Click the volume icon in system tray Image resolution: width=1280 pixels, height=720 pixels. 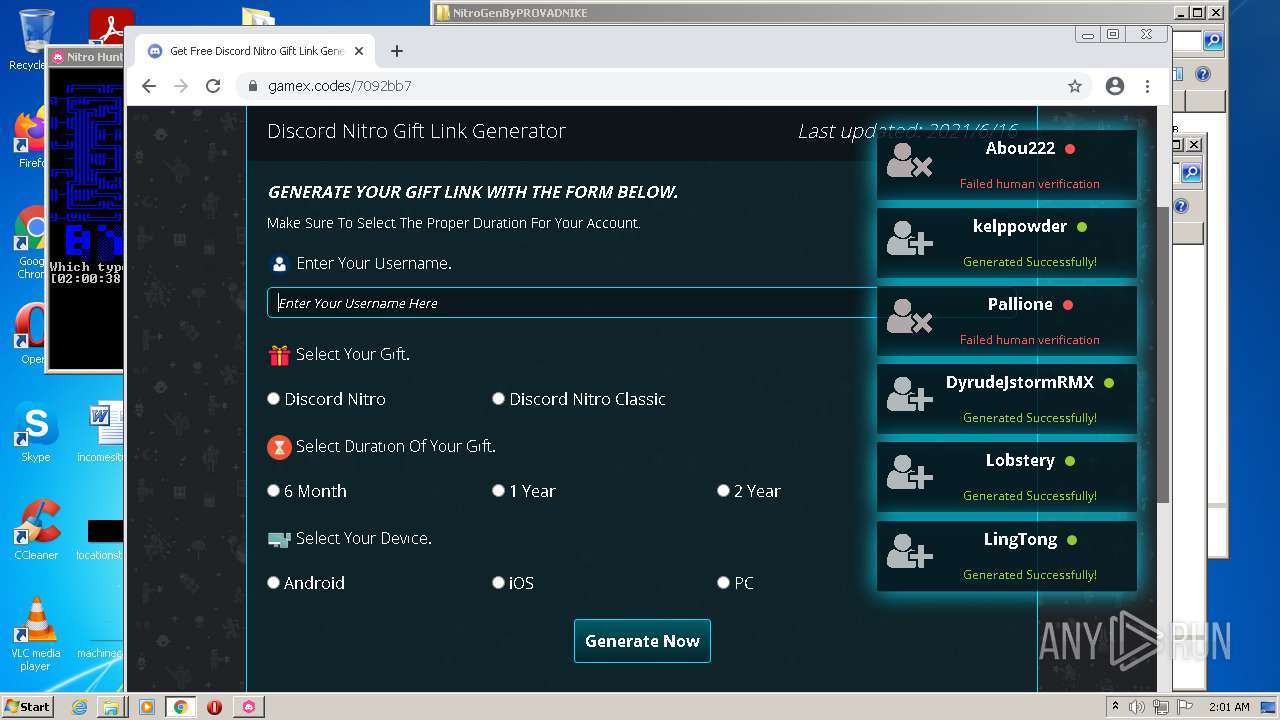[1138, 707]
